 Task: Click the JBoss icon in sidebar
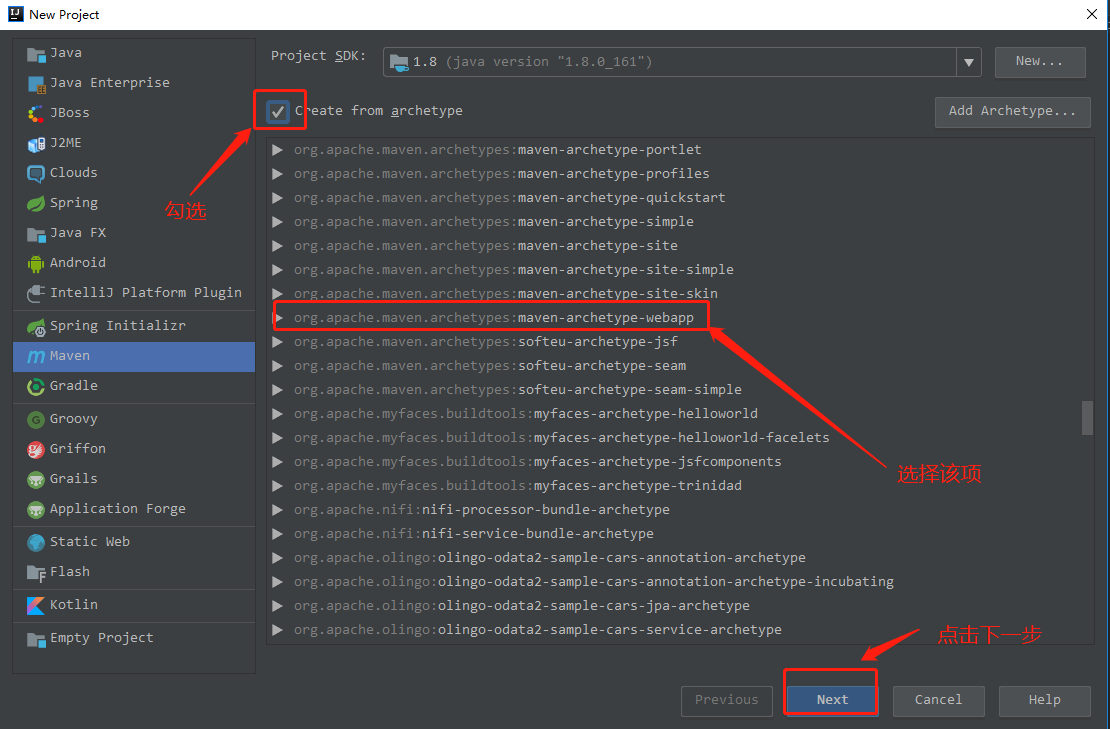point(35,113)
